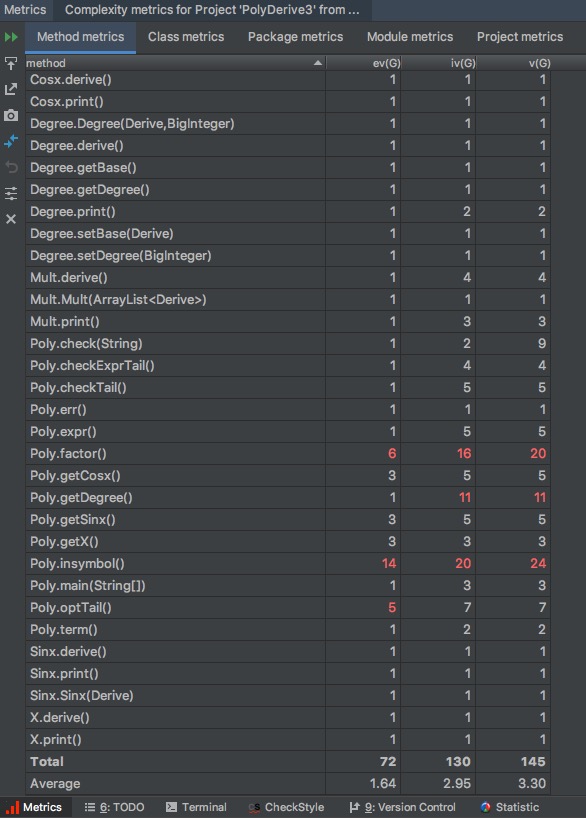586x818 pixels.
Task: Select the Poly.getX() row
Action: click(x=288, y=542)
